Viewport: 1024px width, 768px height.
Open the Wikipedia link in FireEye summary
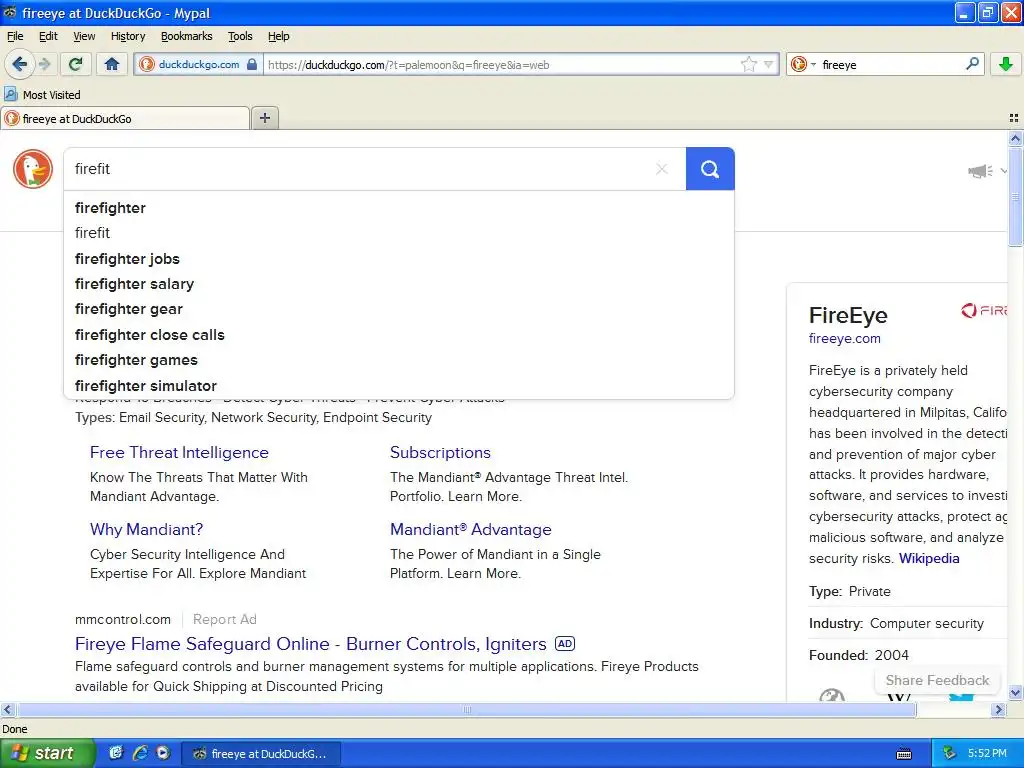click(929, 558)
